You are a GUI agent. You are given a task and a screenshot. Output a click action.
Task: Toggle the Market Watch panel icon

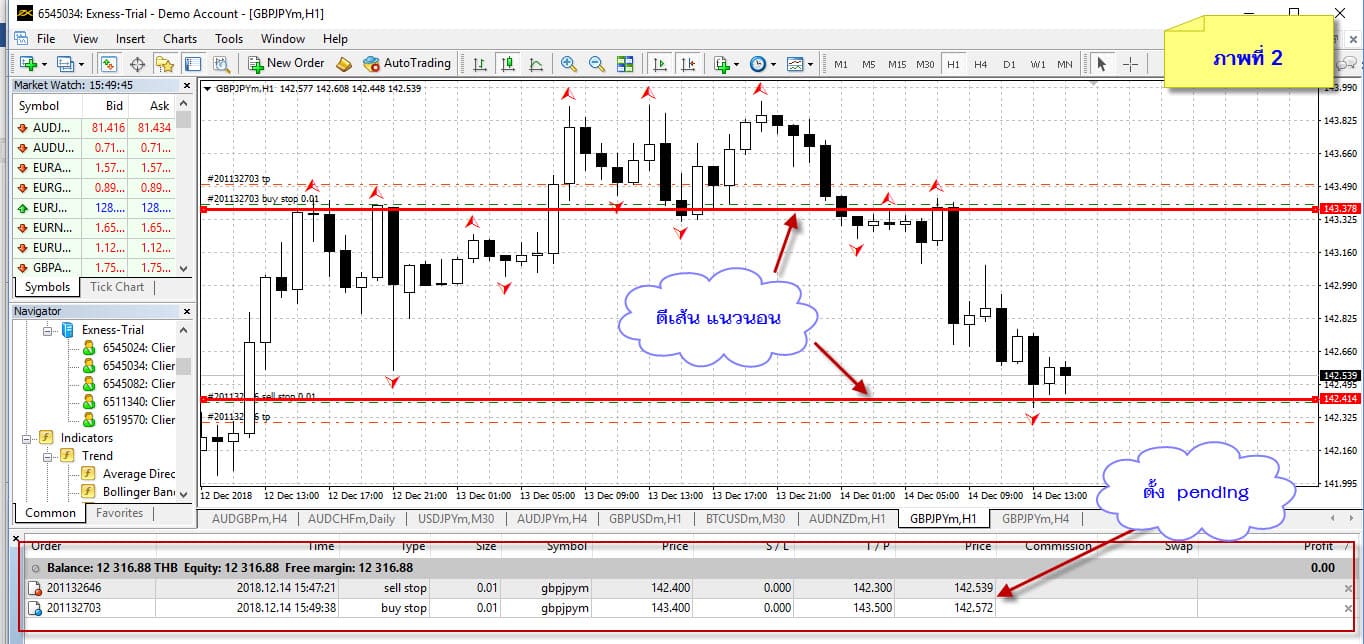[x=109, y=64]
